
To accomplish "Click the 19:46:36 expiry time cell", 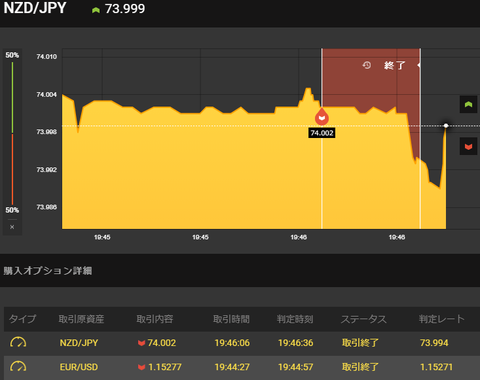I will coord(296,343).
